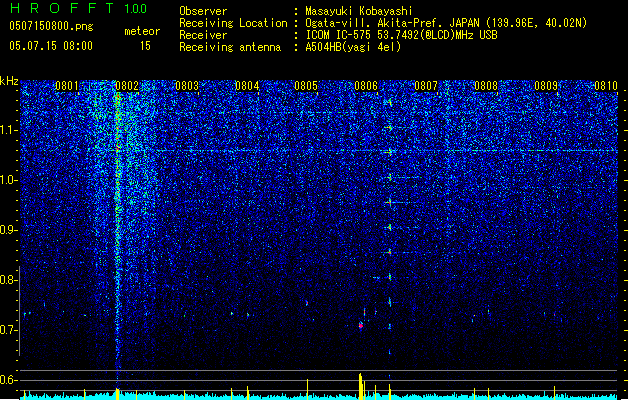Click the 0807 time marker

click(x=426, y=86)
